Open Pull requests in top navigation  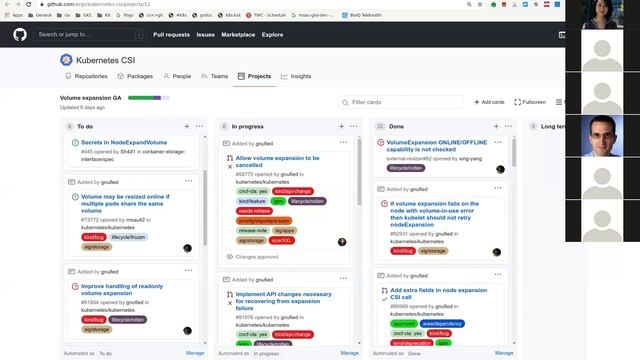pos(171,35)
